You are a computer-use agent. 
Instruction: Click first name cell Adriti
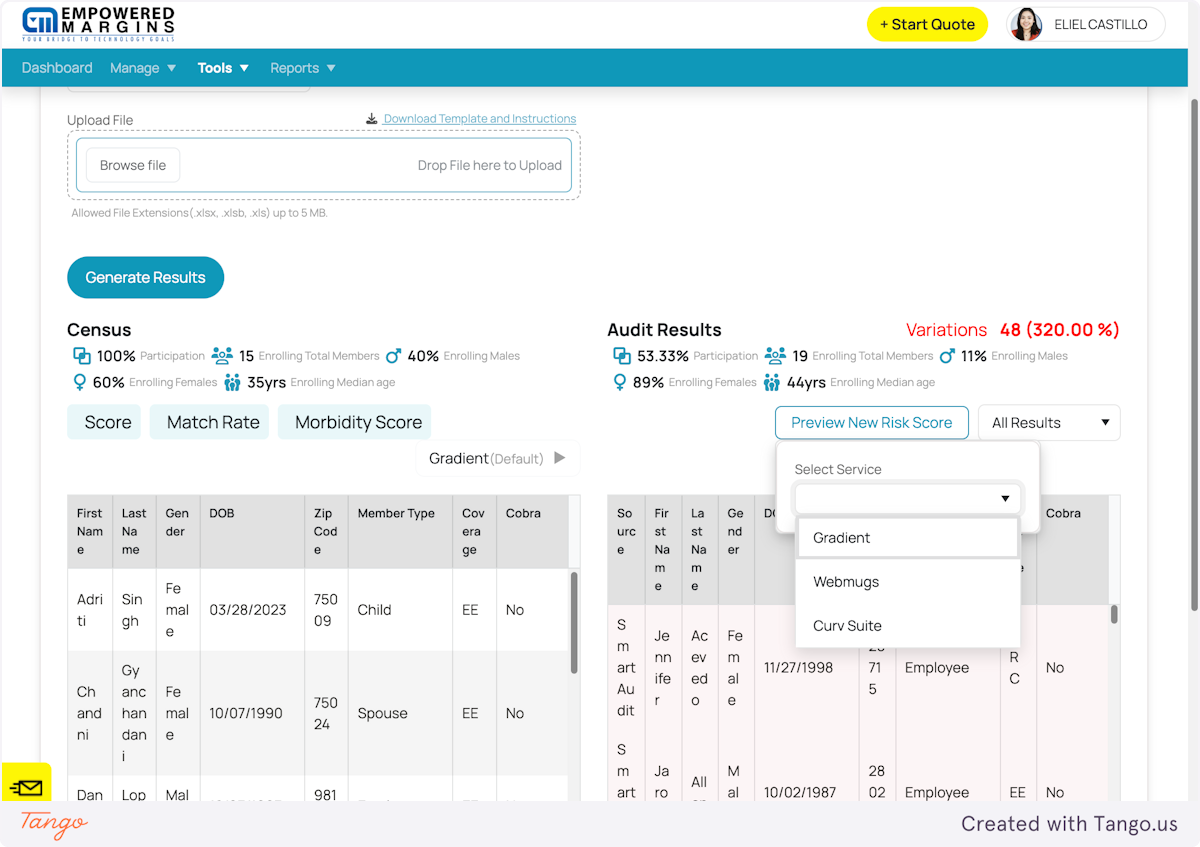[90, 610]
